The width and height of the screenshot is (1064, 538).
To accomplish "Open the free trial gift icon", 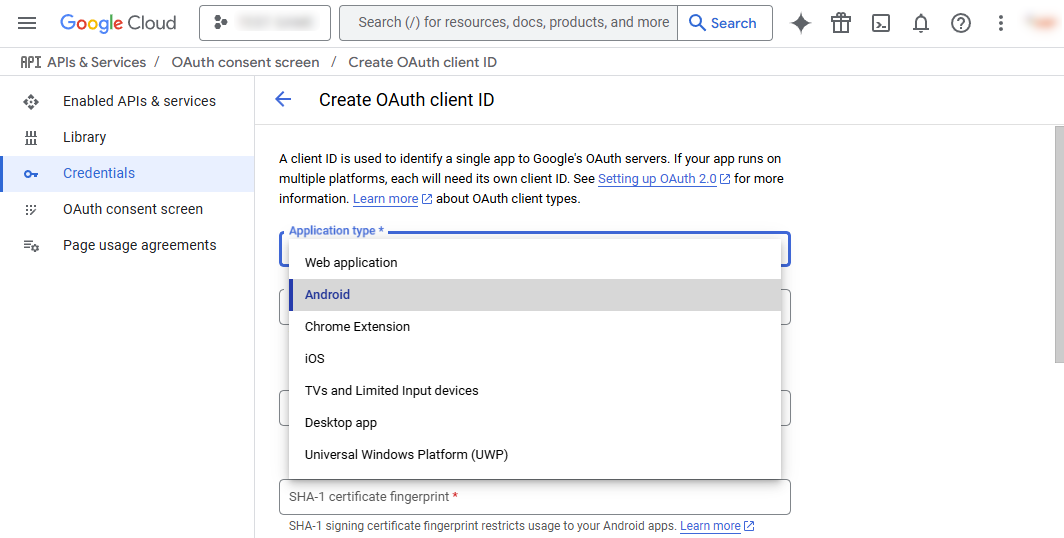I will (841, 23).
